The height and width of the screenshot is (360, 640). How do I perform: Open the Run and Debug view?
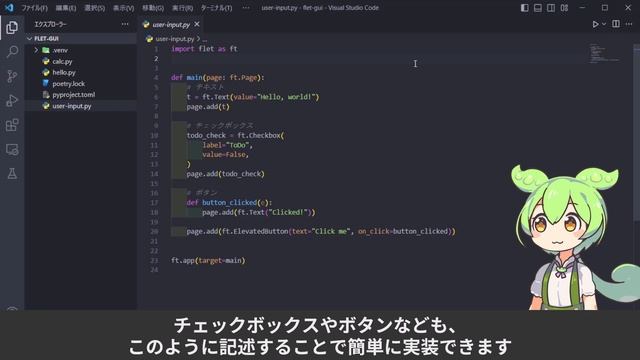(x=12, y=100)
